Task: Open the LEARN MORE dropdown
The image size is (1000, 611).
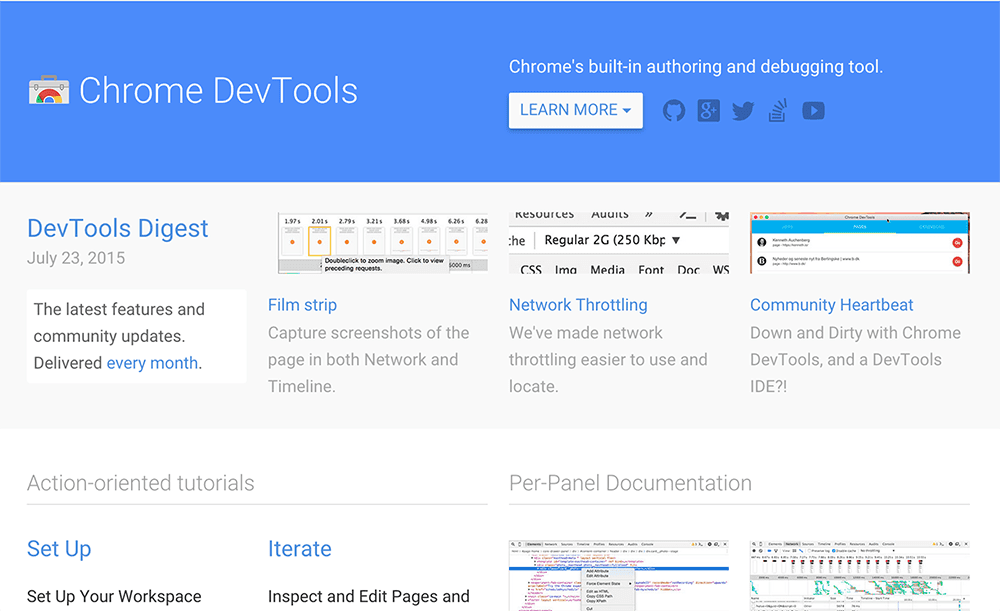Action: pos(575,111)
